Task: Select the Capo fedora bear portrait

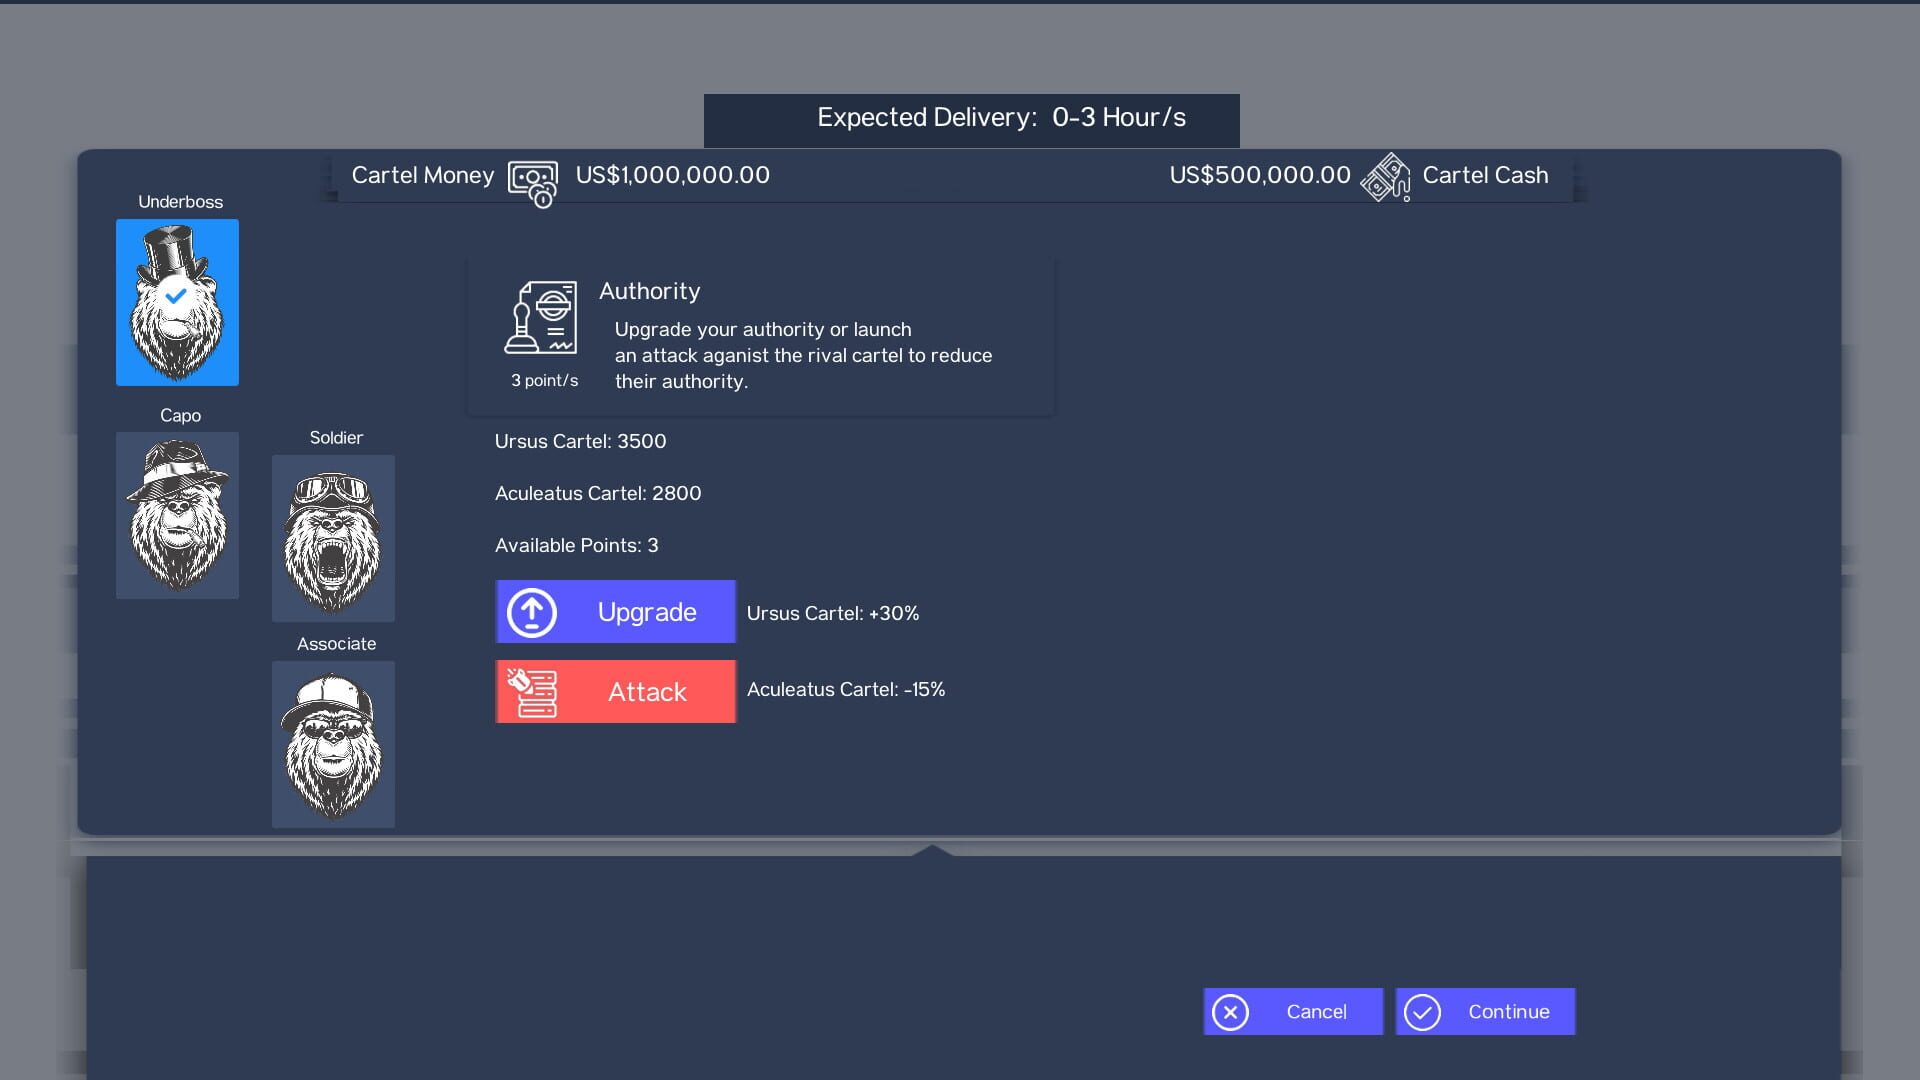Action: [177, 516]
